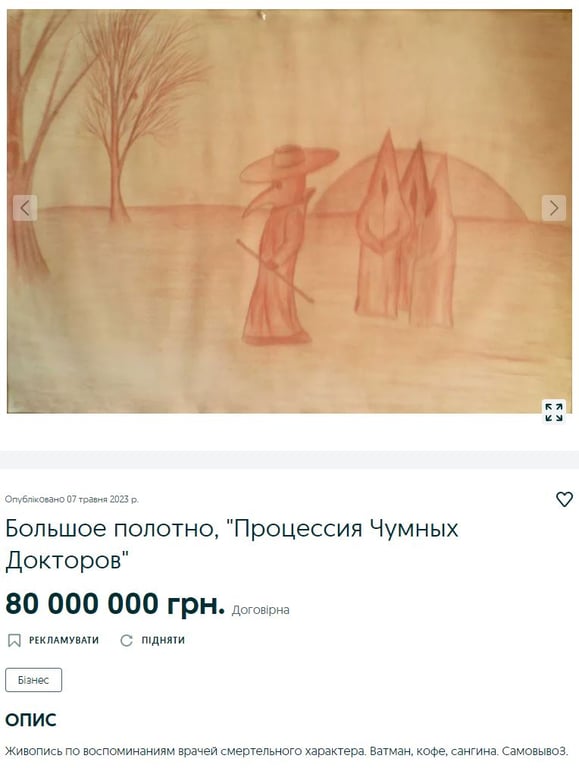Open fullscreen view of the painting
579x768 pixels.
tap(554, 412)
